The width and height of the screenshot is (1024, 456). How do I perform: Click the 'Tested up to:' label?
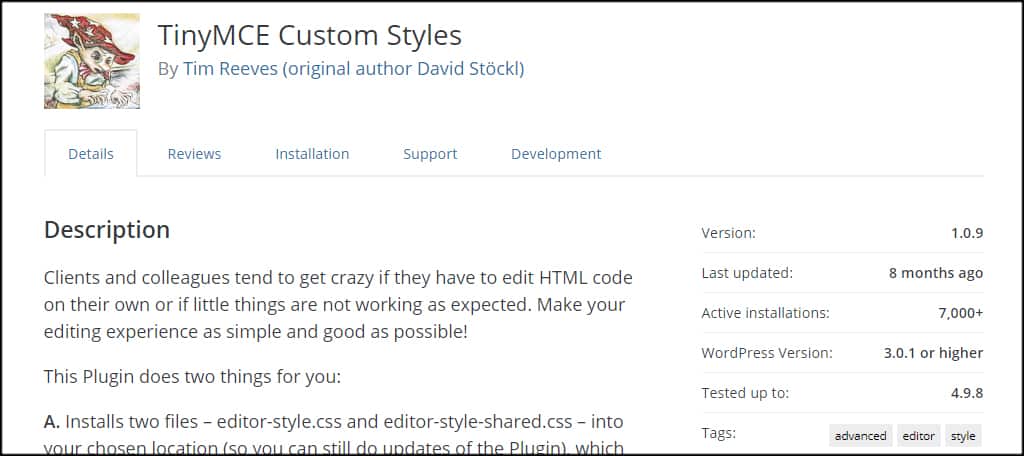click(x=745, y=393)
